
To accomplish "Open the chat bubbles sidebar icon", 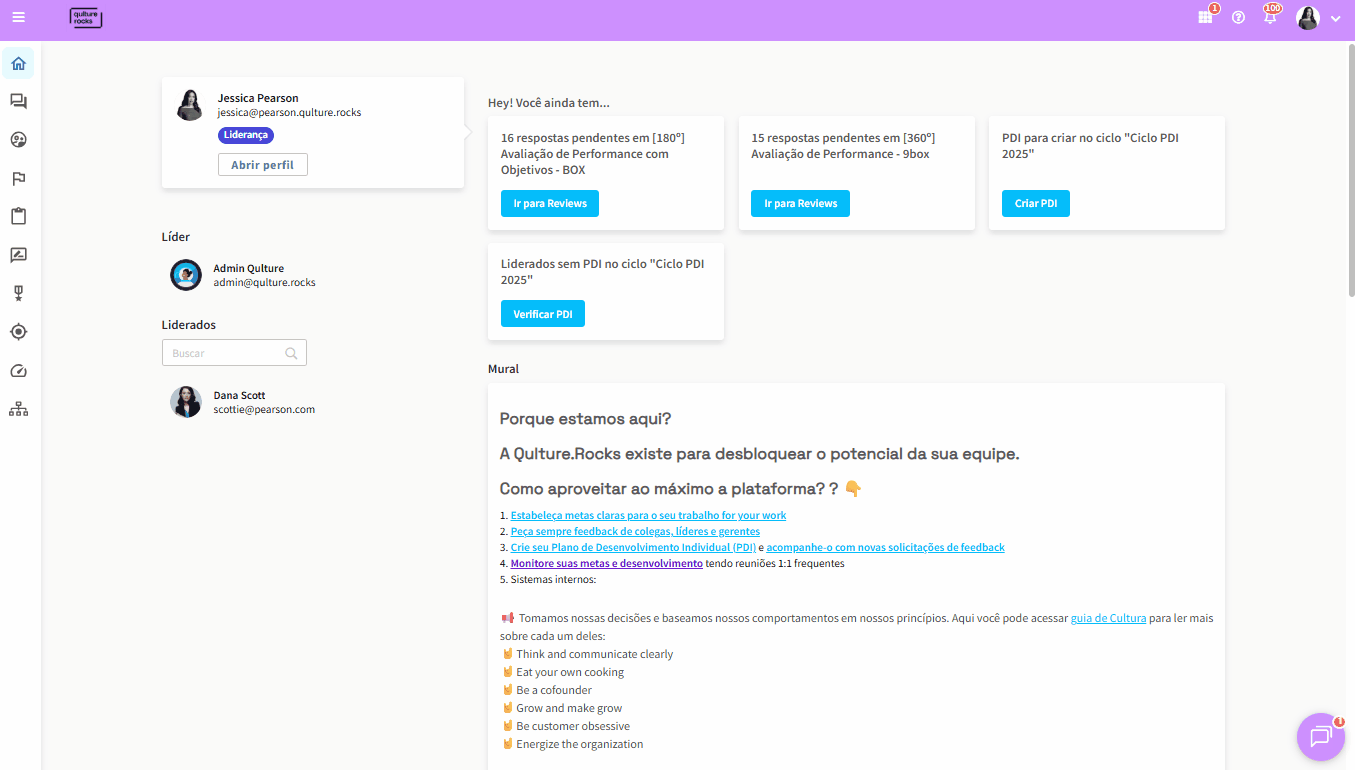I will pos(18,101).
